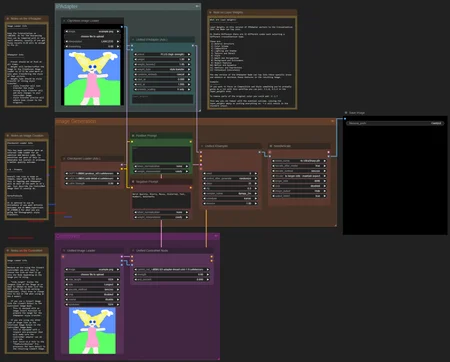450x362 pixels.
Task: Open the weight_type style transfer dropdown
Action: point(162,69)
